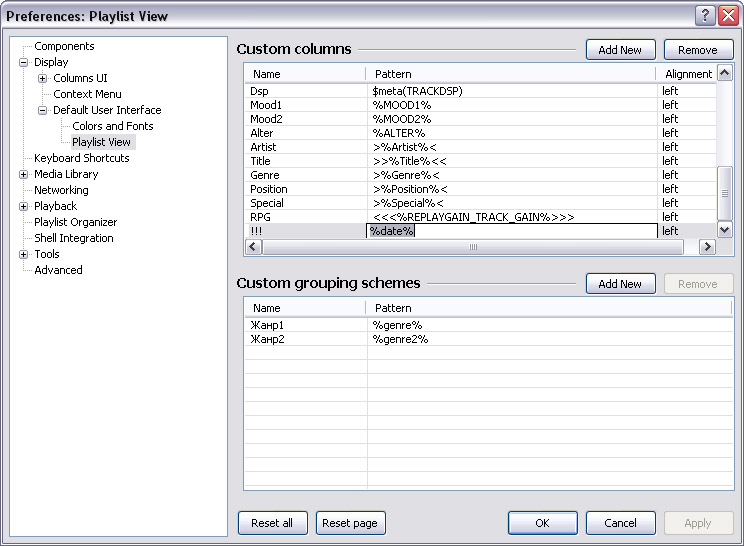
Task: Click the Help question mark icon
Action: point(703,16)
